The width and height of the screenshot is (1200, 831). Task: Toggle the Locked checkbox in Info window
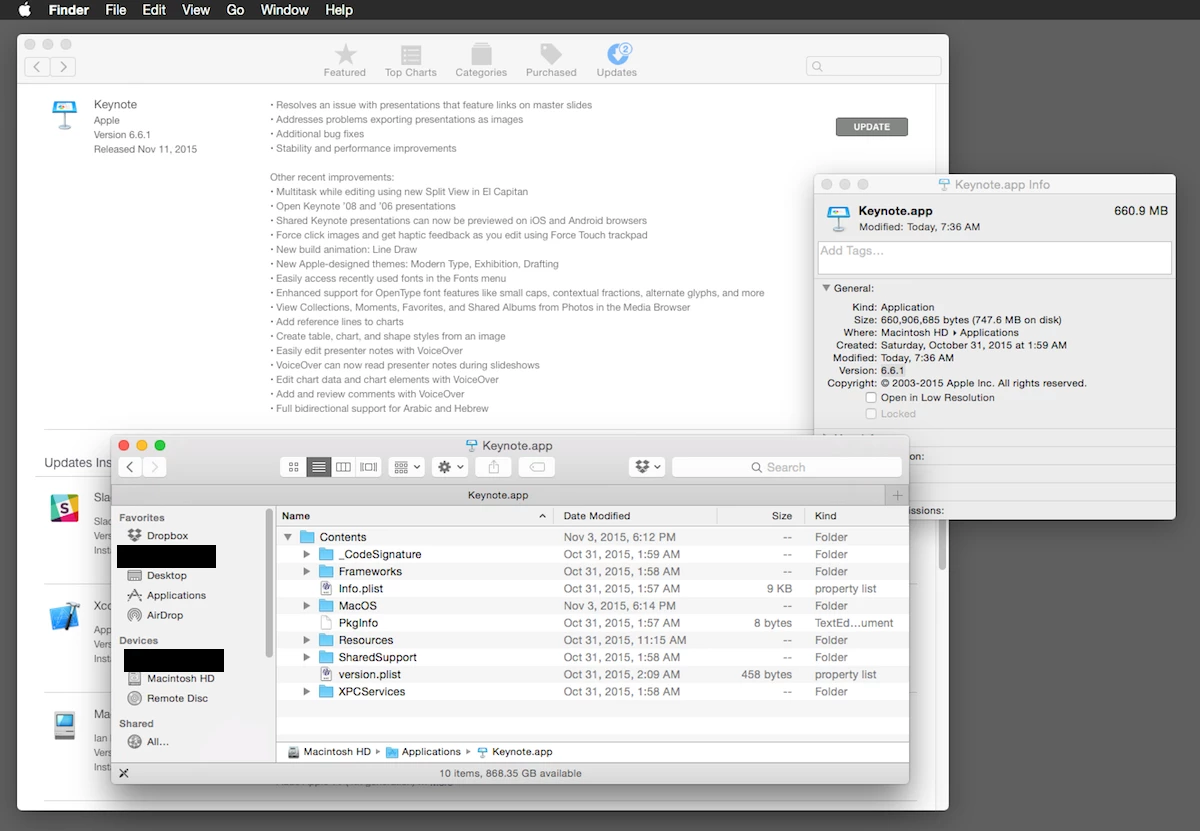[871, 413]
